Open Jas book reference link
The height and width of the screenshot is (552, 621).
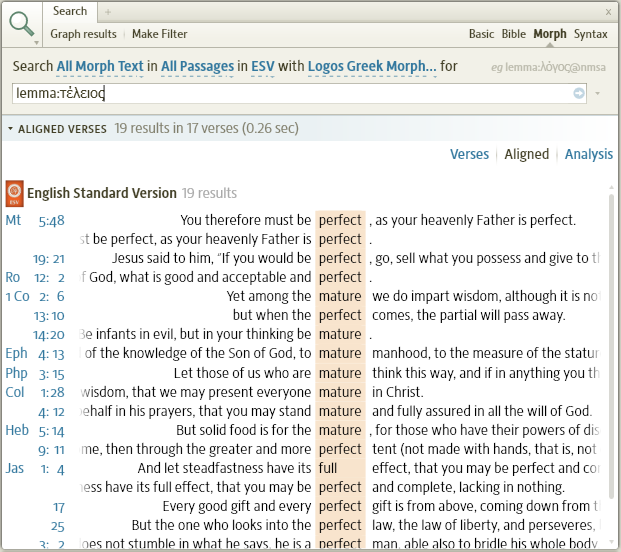(15, 468)
